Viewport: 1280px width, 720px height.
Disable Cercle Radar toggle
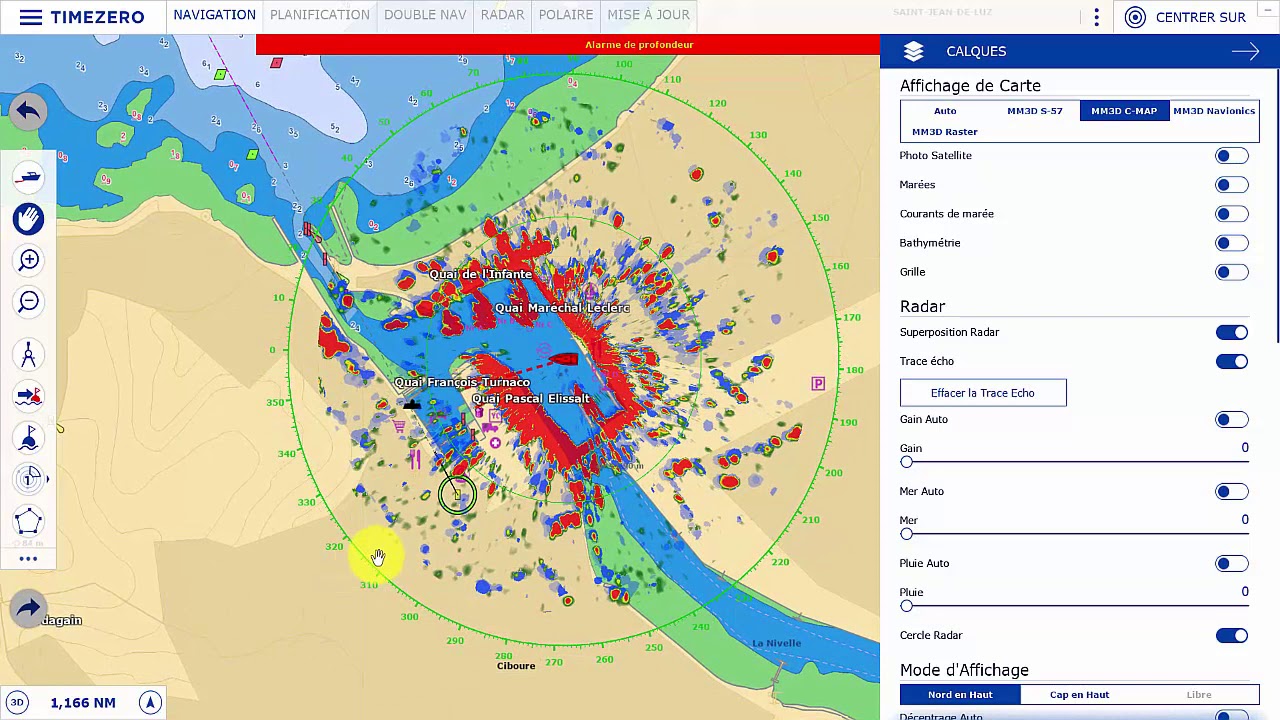click(1231, 635)
